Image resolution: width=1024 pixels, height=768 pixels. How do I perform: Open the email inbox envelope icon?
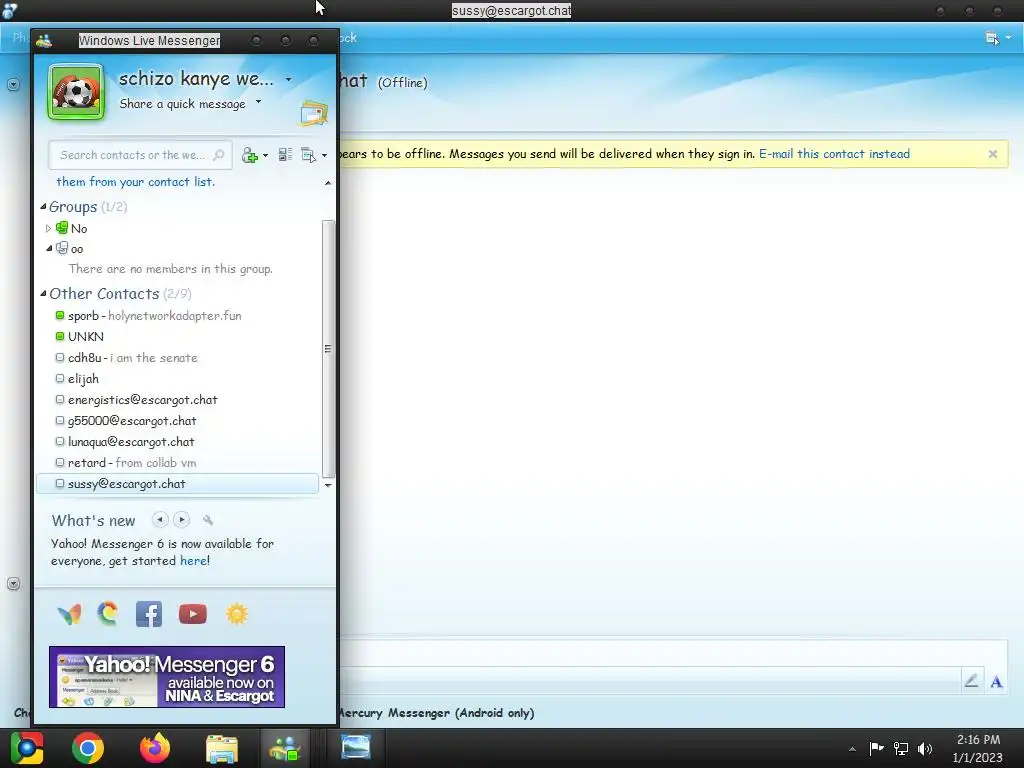point(313,113)
